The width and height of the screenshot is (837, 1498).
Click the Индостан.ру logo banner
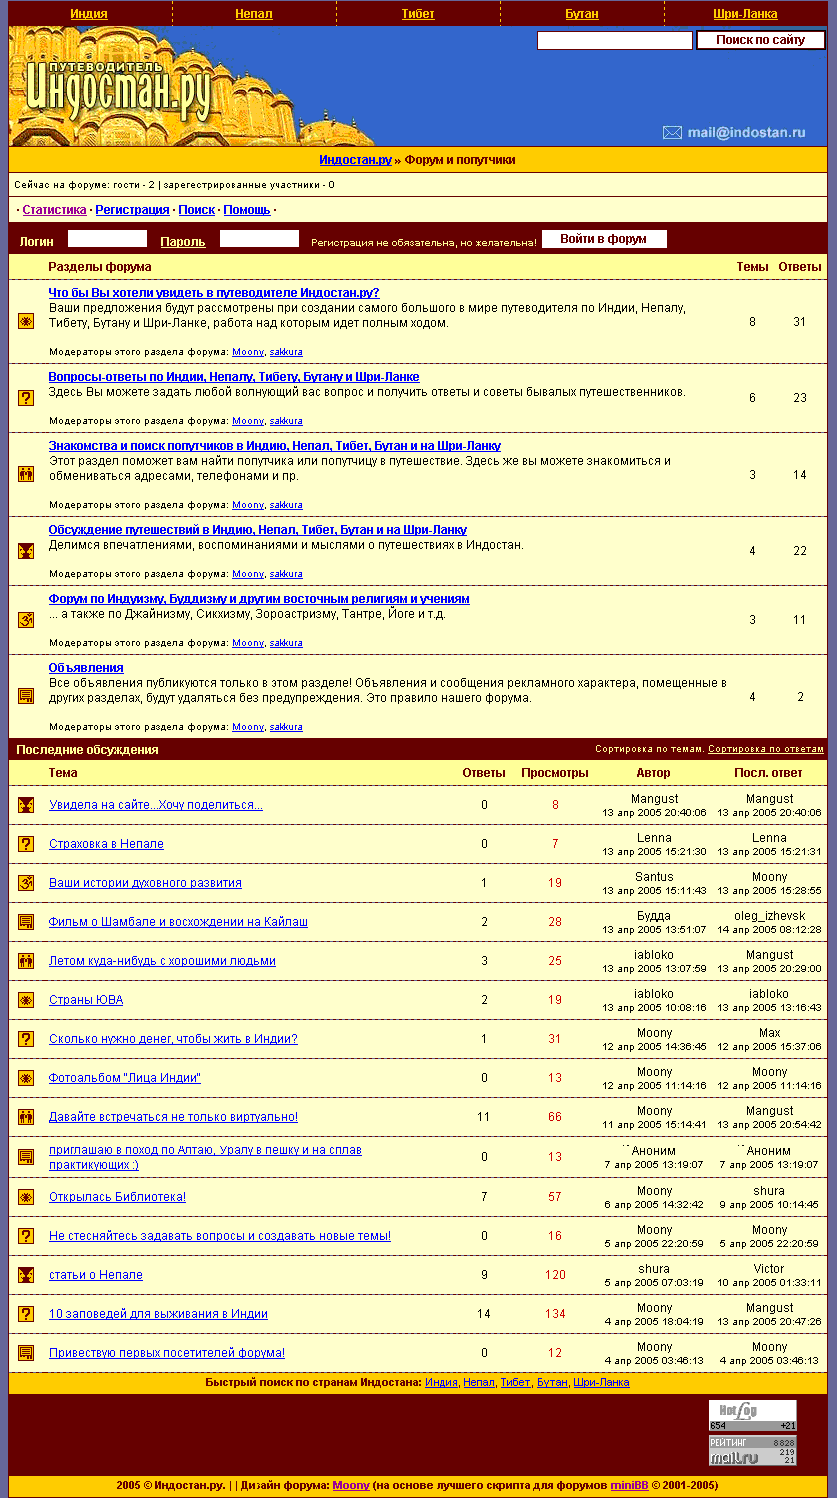119,88
